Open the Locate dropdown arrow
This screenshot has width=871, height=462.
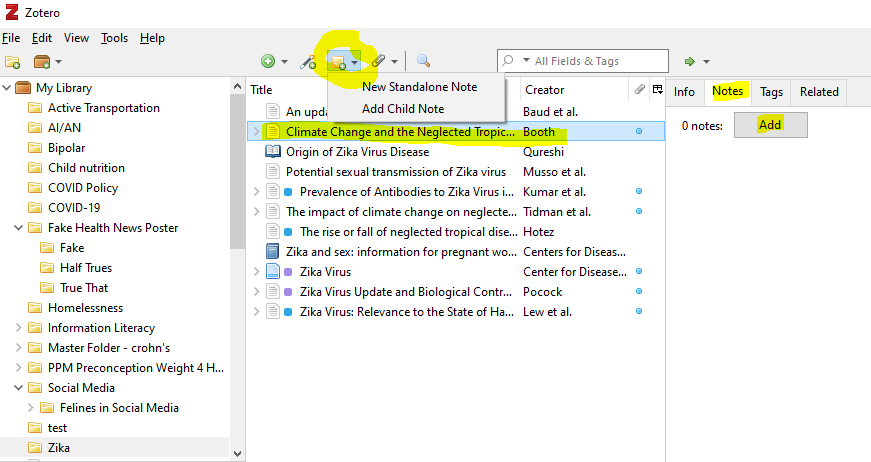coord(707,62)
